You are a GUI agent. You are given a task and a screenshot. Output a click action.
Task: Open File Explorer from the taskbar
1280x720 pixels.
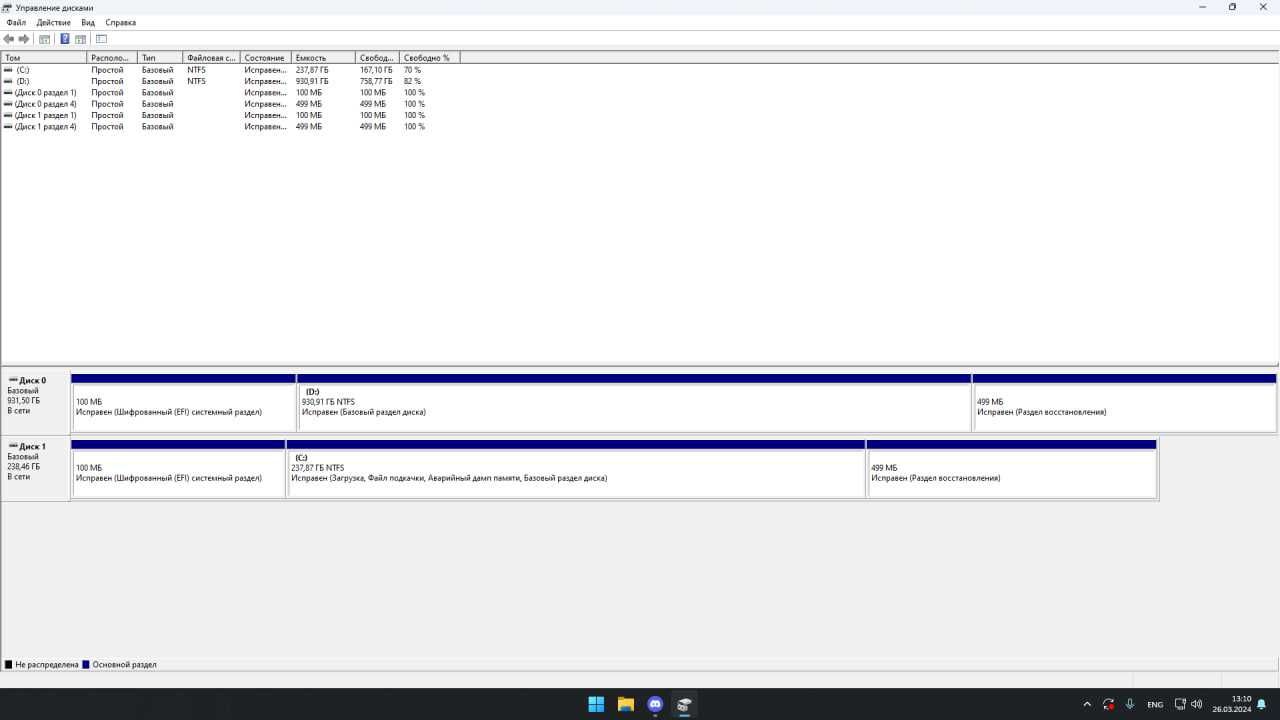coord(626,704)
